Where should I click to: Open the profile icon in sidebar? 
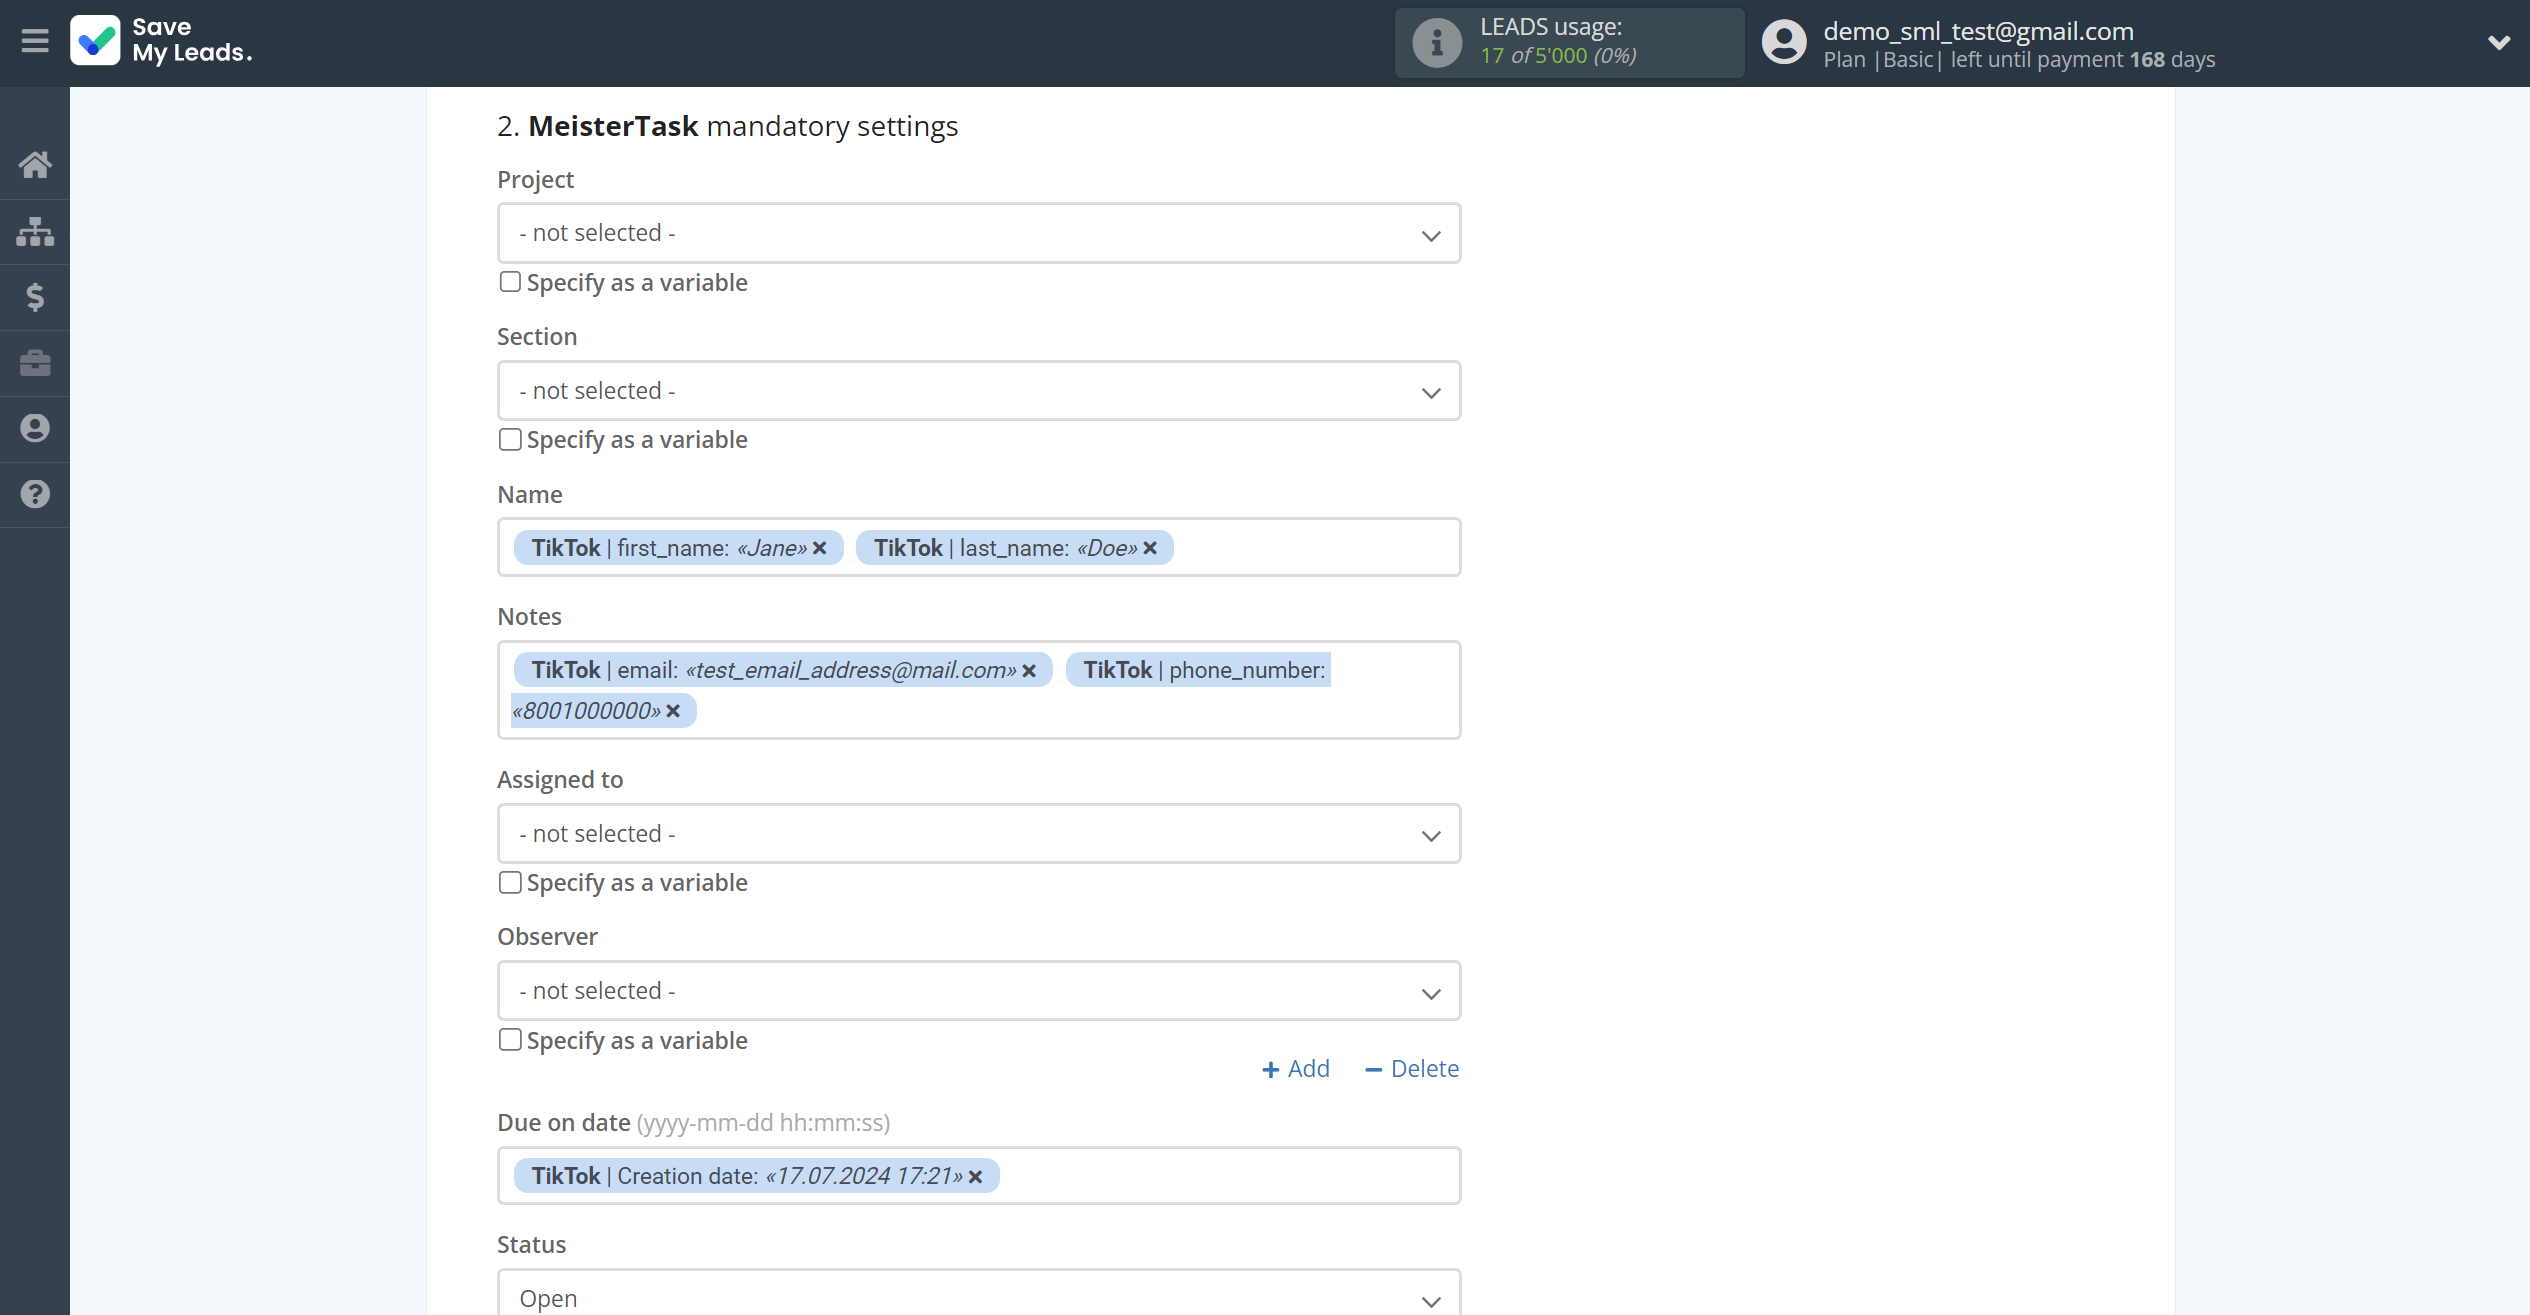coord(35,429)
